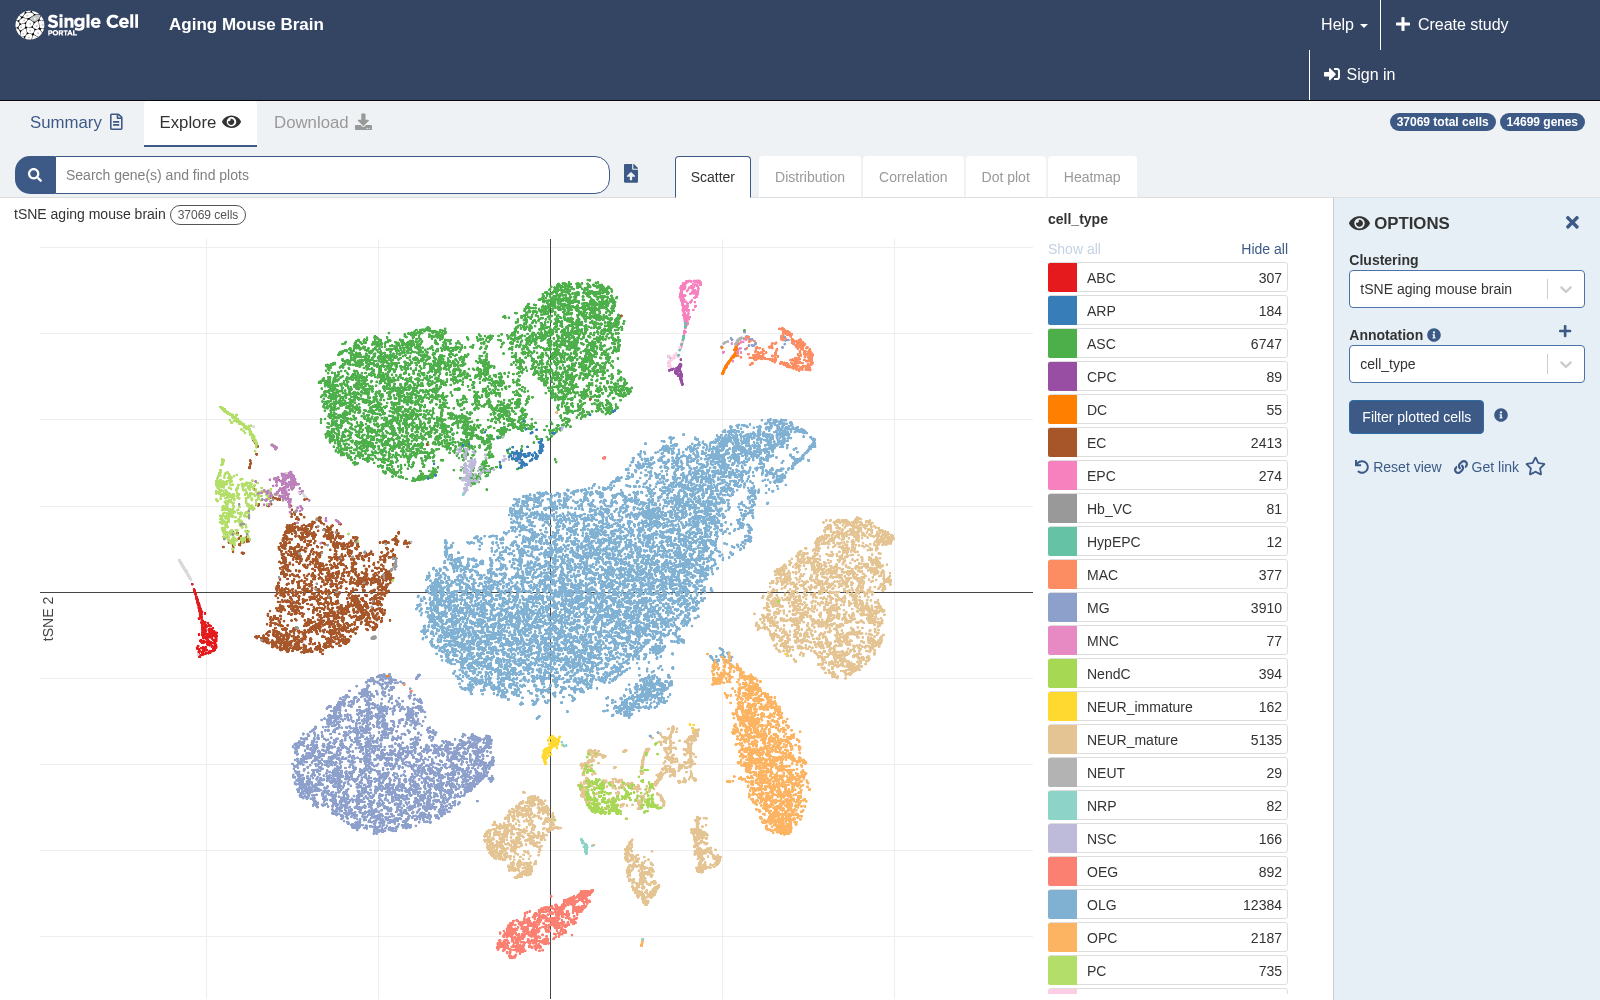Image resolution: width=1600 pixels, height=1000 pixels.
Task: Click Show all in the legend
Action: coord(1074,249)
